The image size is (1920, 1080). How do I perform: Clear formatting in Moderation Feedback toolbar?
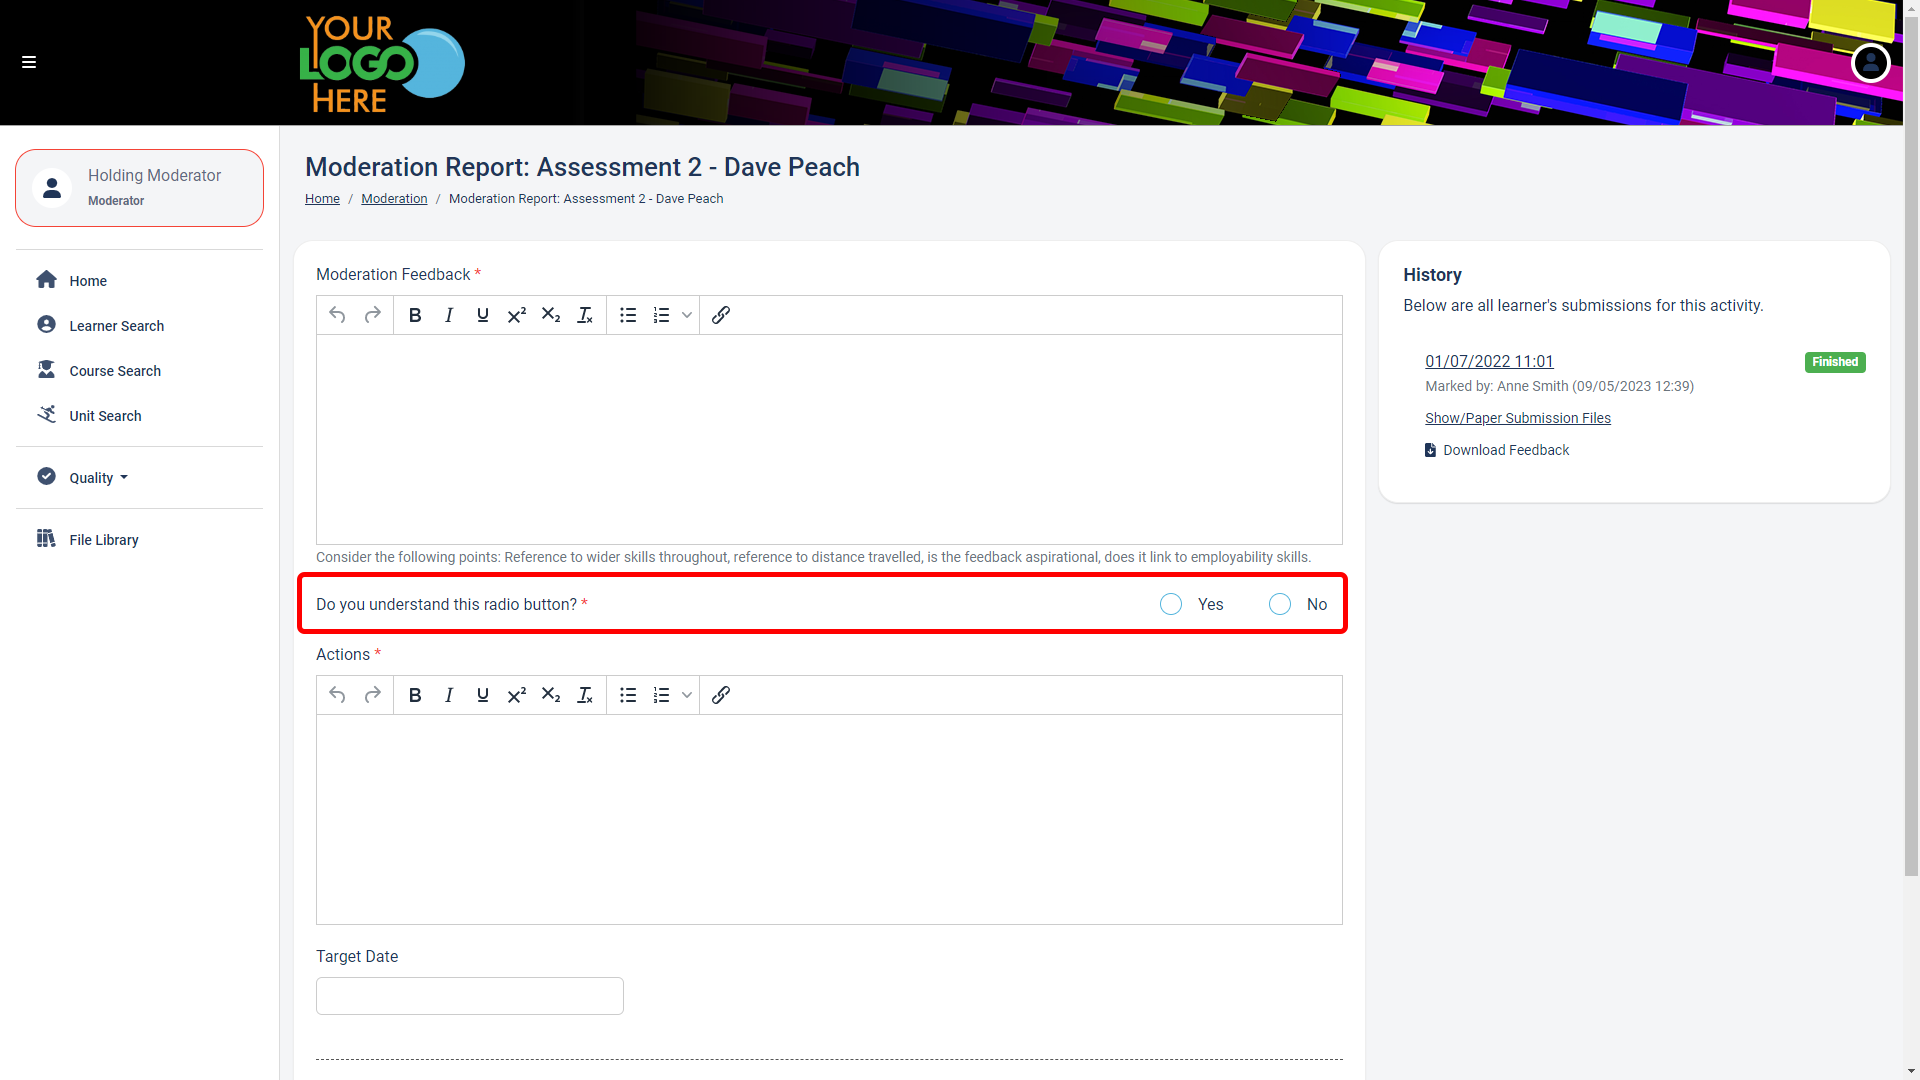point(585,315)
